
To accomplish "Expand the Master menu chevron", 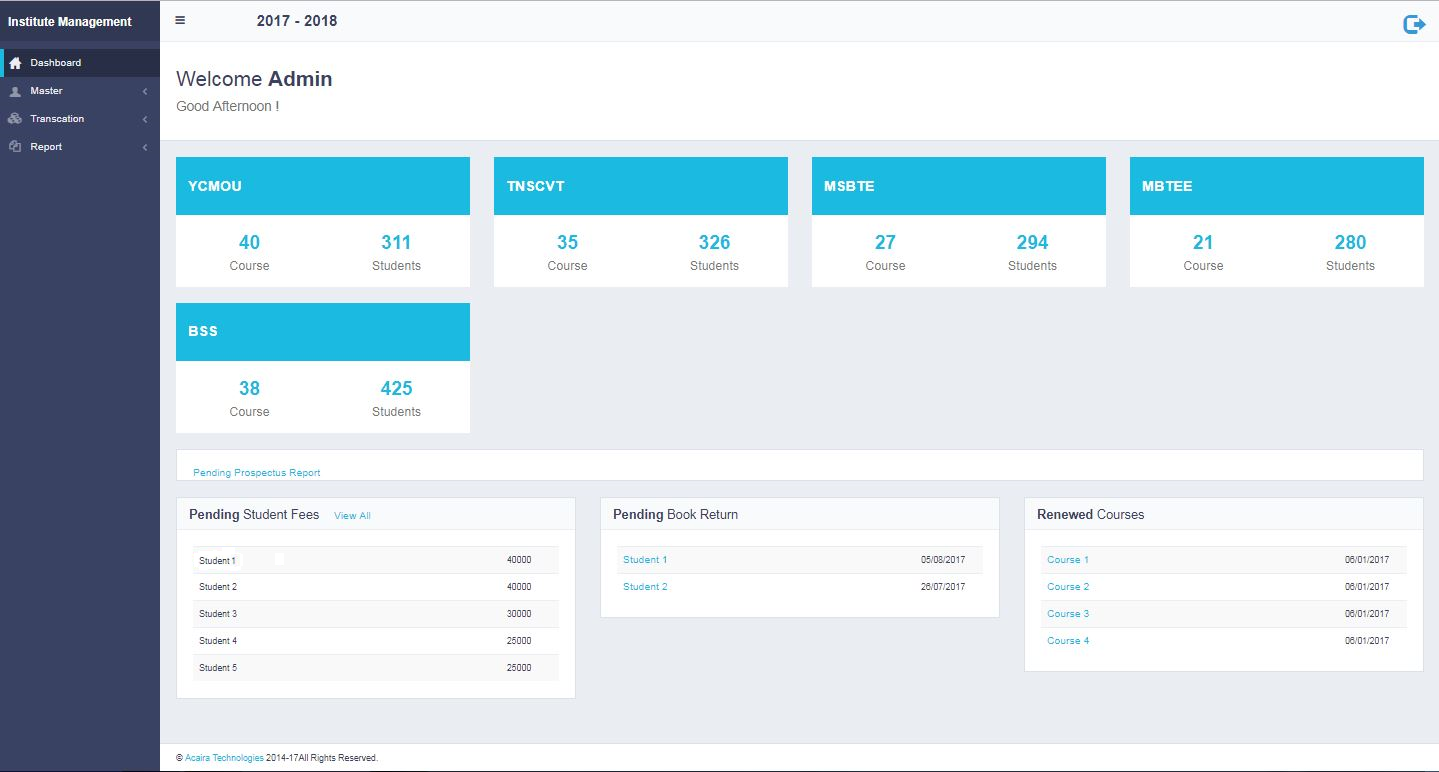I will tap(145, 92).
